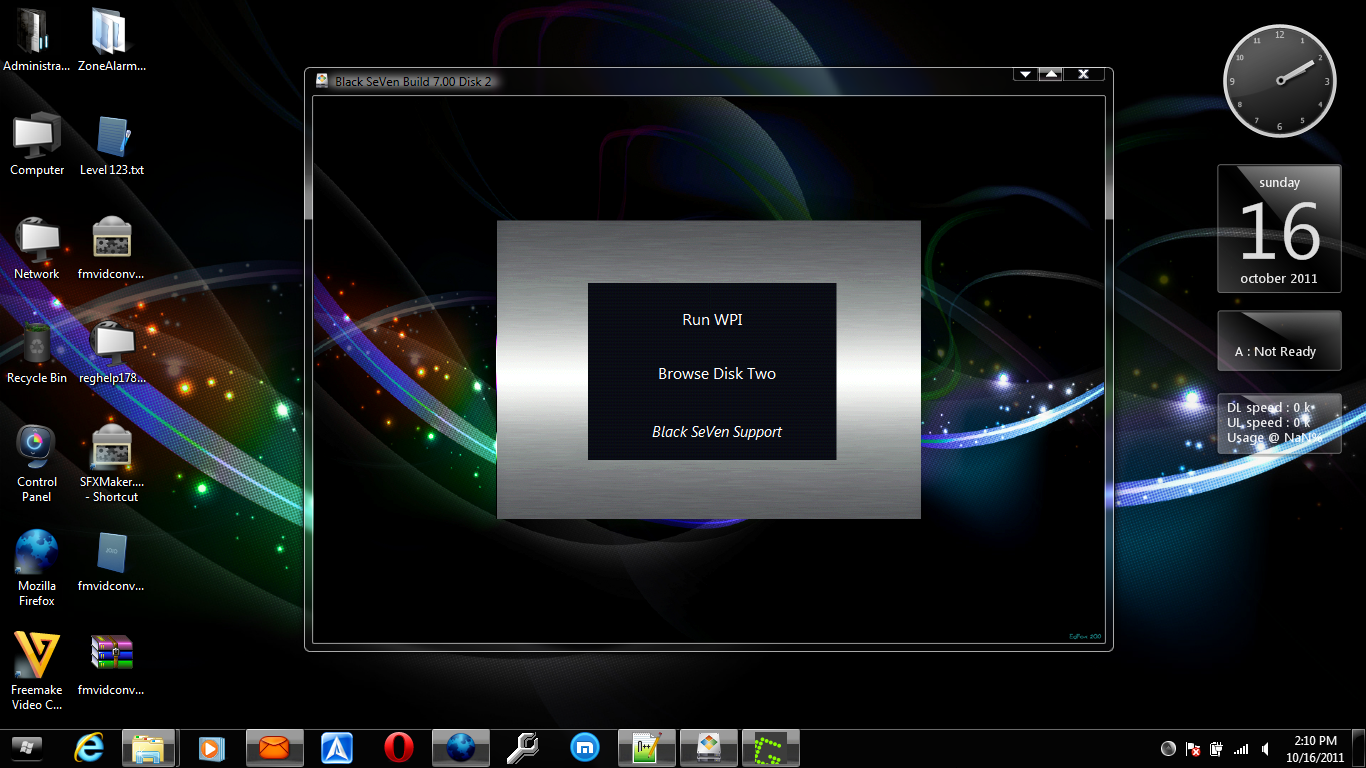Select the SFXMaker Shortcut icon
Screen dimensions: 1366x768
(111, 463)
